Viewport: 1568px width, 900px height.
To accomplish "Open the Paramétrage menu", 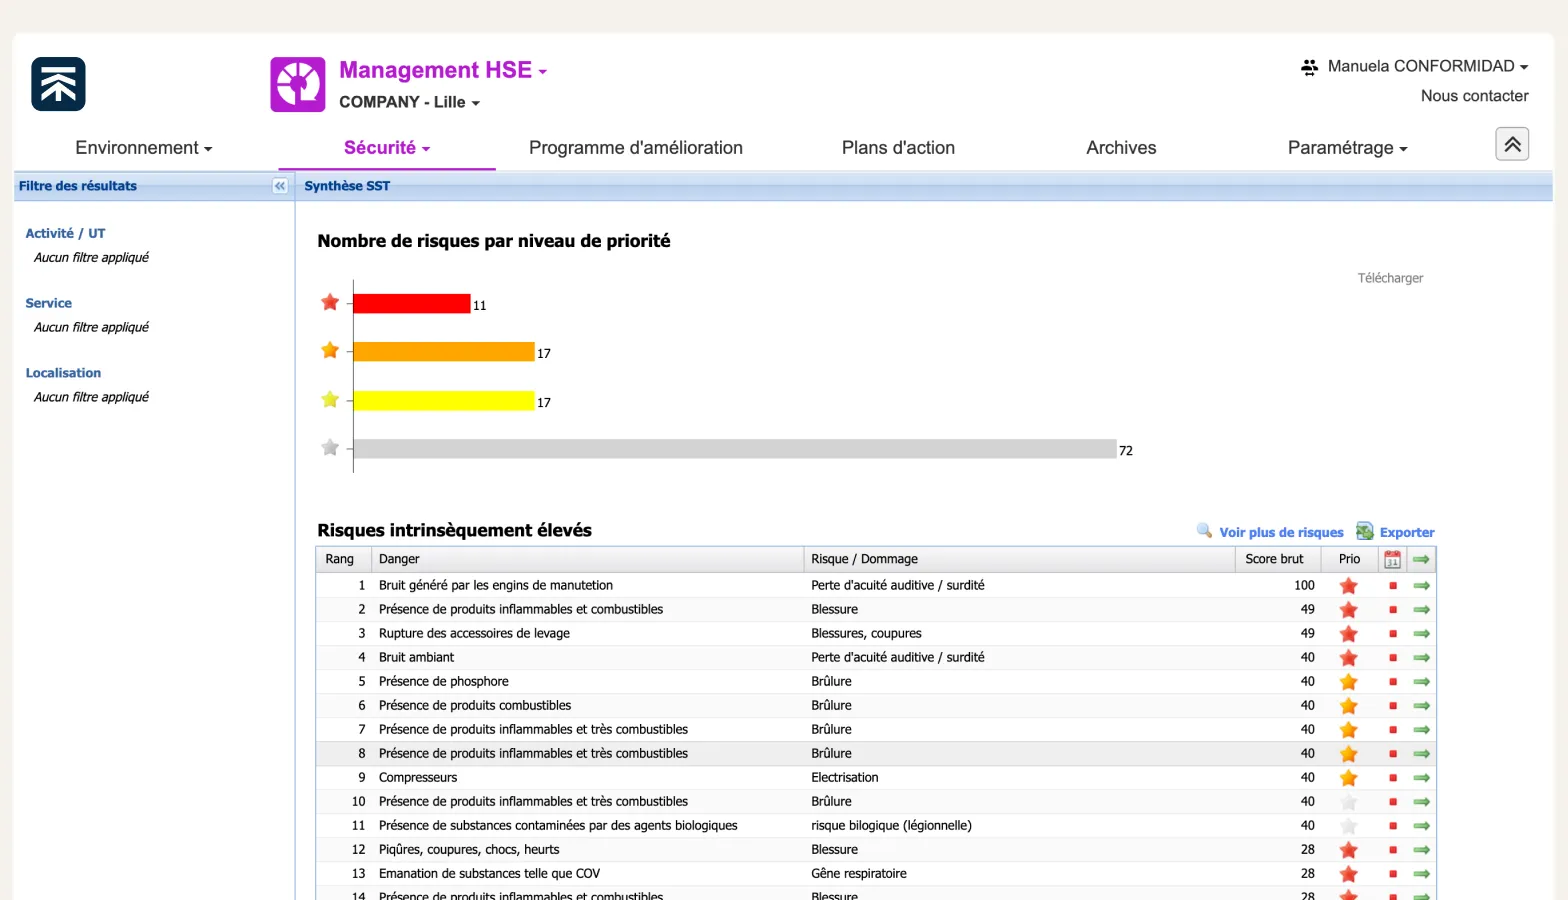I will pyautogui.click(x=1347, y=148).
